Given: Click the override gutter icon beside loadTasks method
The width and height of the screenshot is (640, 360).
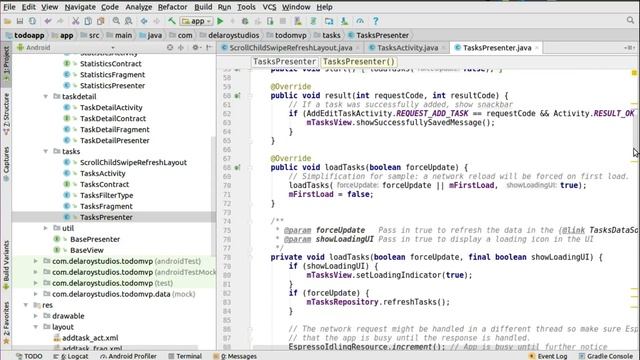Looking at the screenshot, I should coord(237,168).
